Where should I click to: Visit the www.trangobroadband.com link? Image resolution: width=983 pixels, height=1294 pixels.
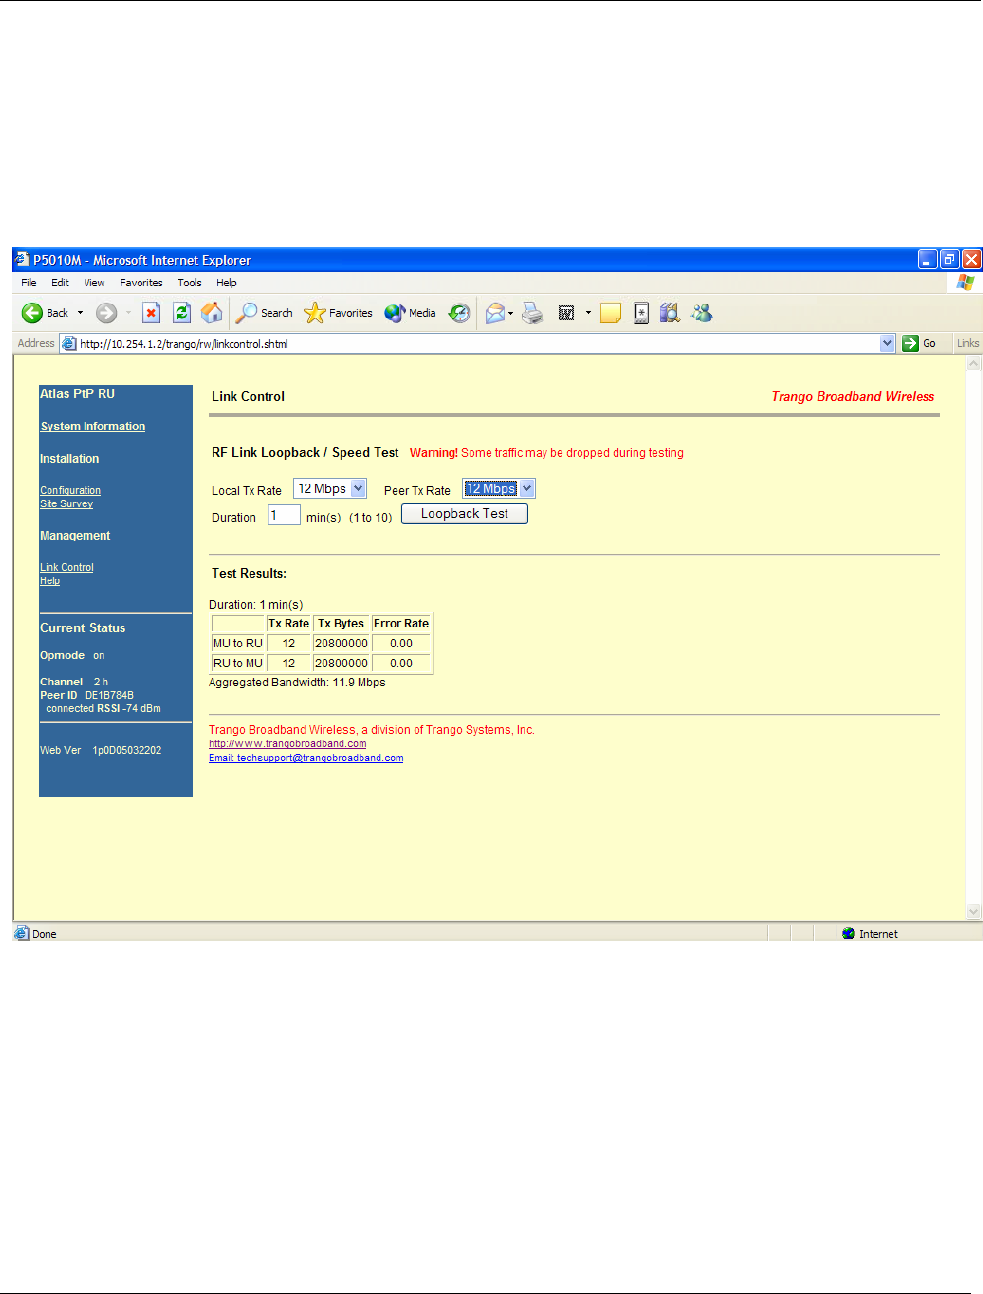point(287,743)
